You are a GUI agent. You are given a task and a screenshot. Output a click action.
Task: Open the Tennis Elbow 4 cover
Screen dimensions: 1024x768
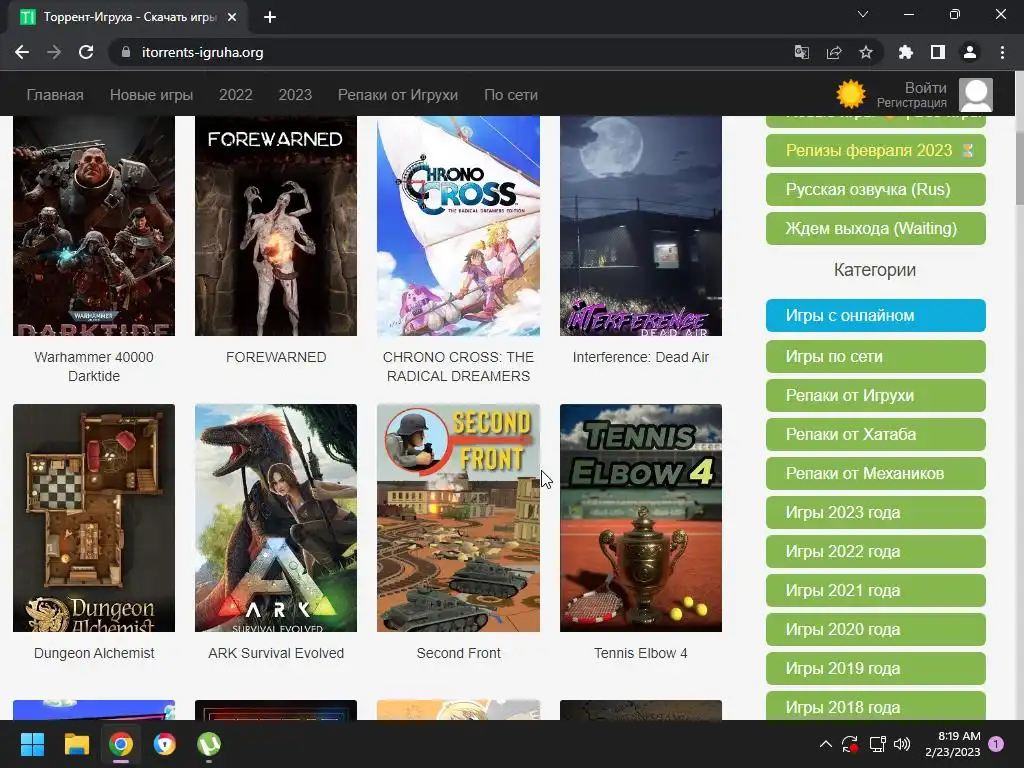point(641,518)
